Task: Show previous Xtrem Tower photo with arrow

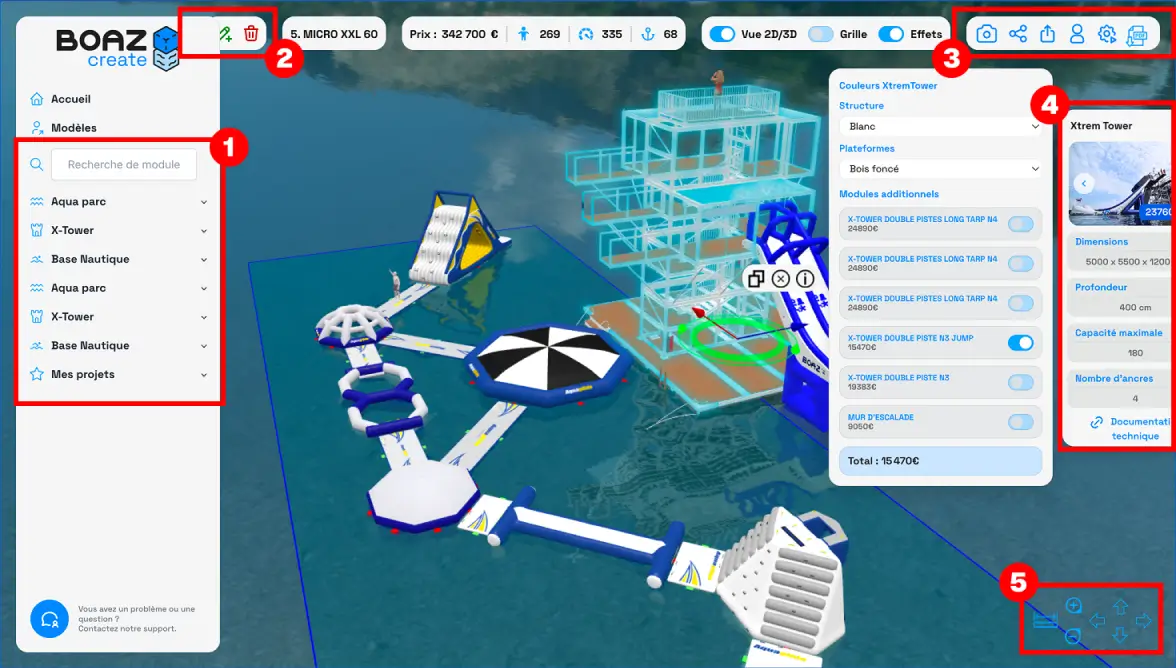Action: (1084, 183)
